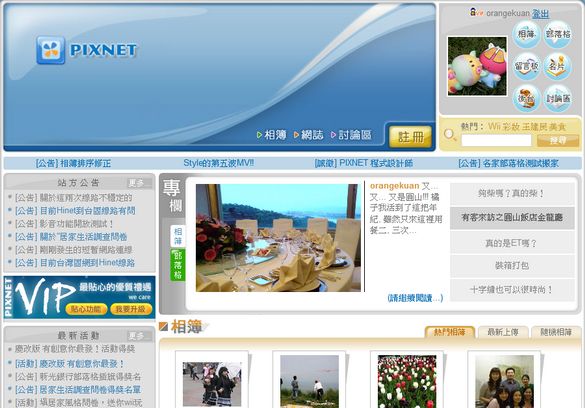Click 更多 in 最新活動 panel
The width and height of the screenshot is (585, 408).
(136, 336)
